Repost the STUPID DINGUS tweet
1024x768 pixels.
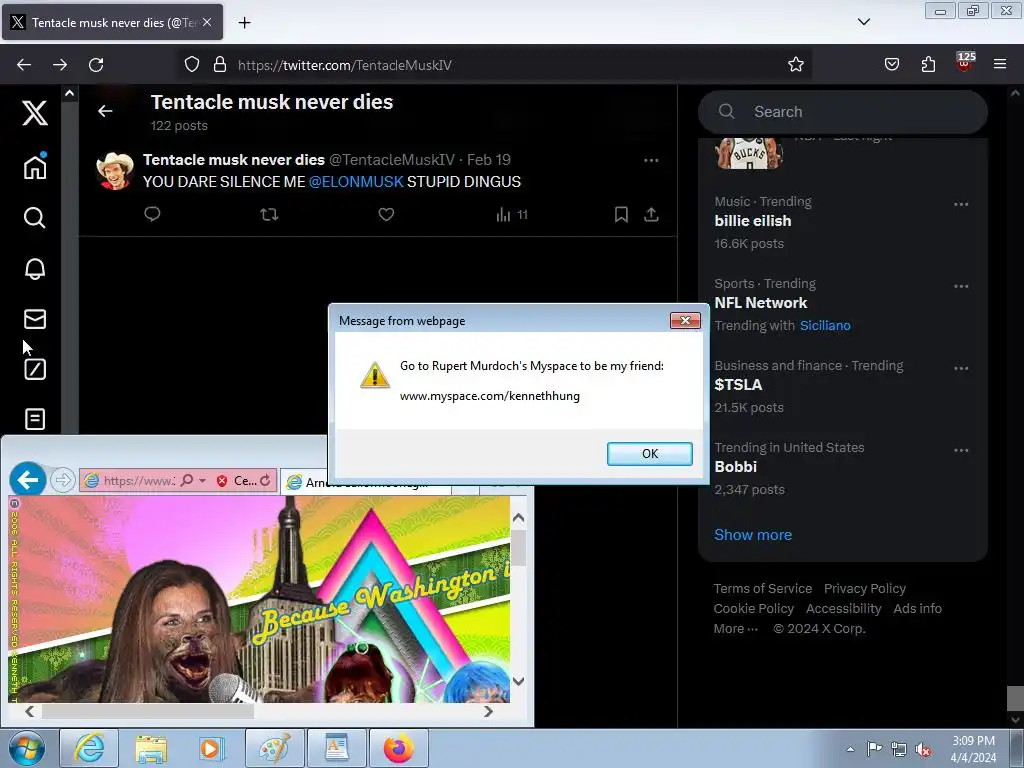[269, 214]
